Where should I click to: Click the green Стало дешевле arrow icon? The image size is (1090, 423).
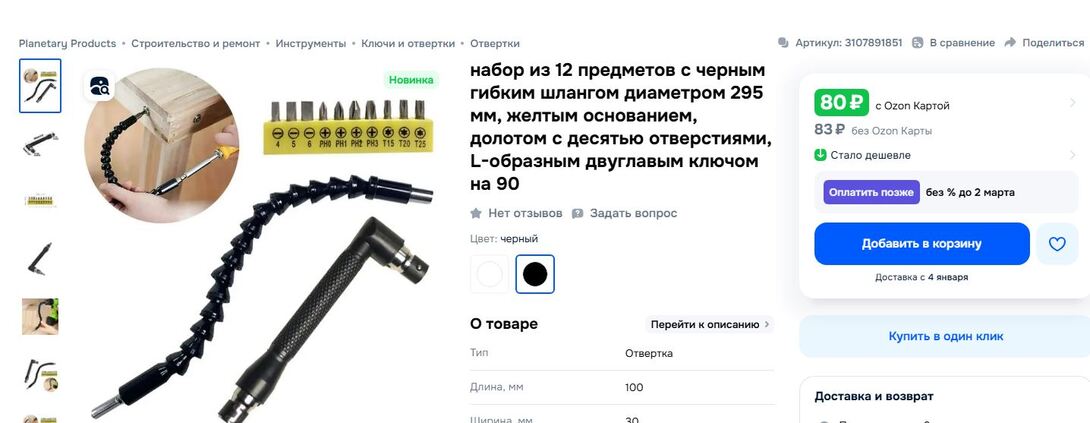(820, 155)
